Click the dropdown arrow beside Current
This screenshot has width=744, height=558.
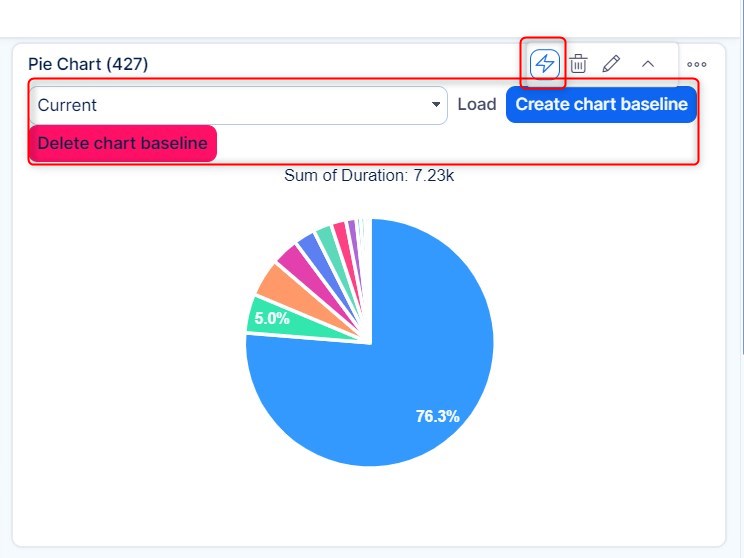(x=436, y=105)
